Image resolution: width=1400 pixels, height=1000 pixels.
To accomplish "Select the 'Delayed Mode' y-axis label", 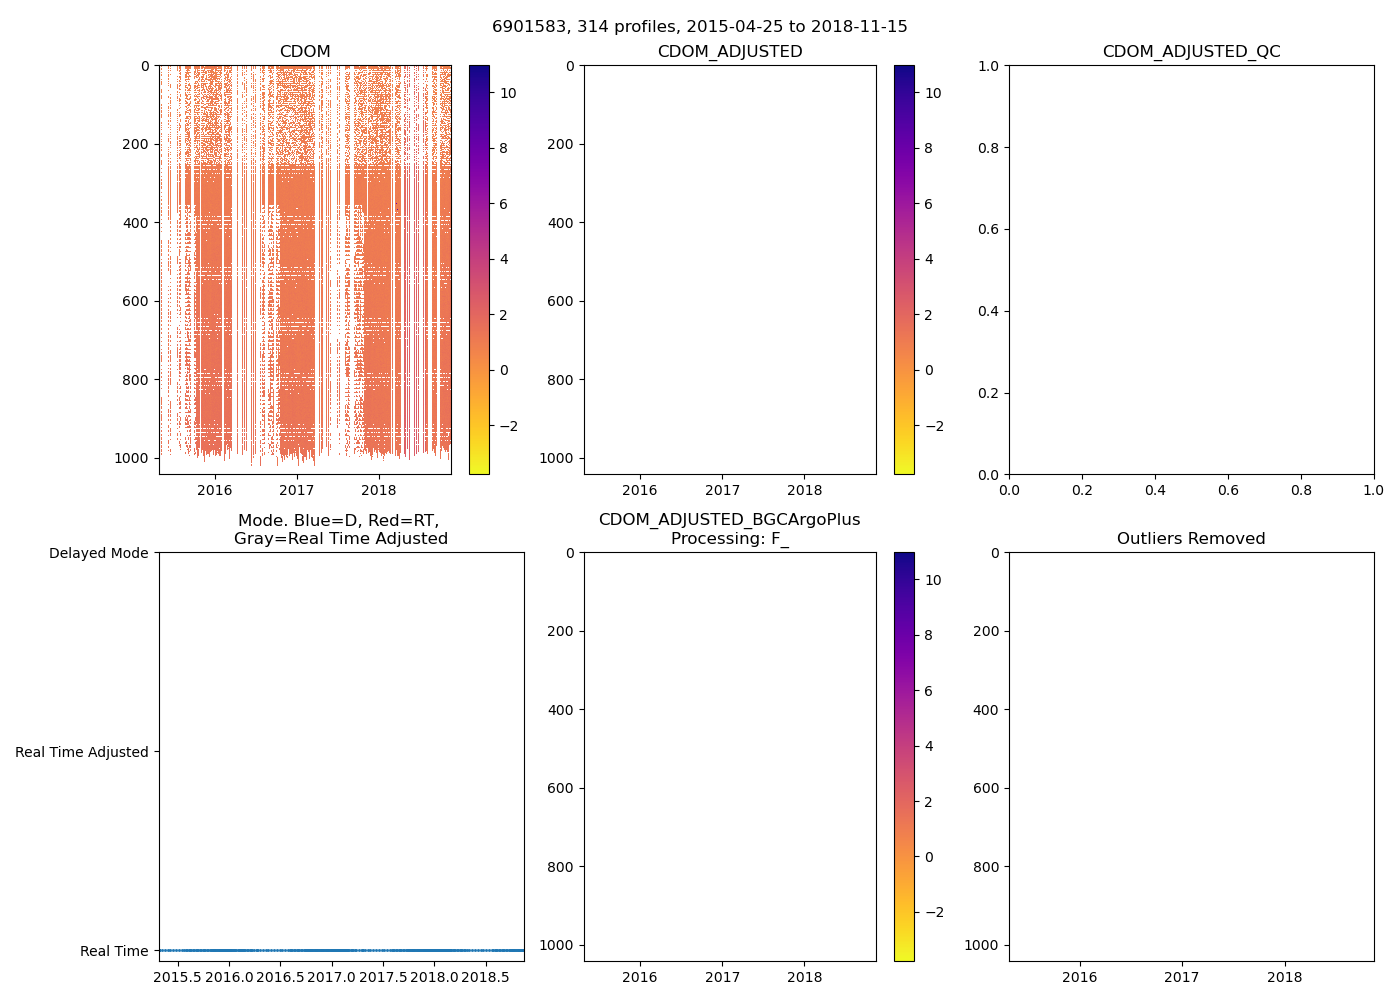I will [98, 553].
